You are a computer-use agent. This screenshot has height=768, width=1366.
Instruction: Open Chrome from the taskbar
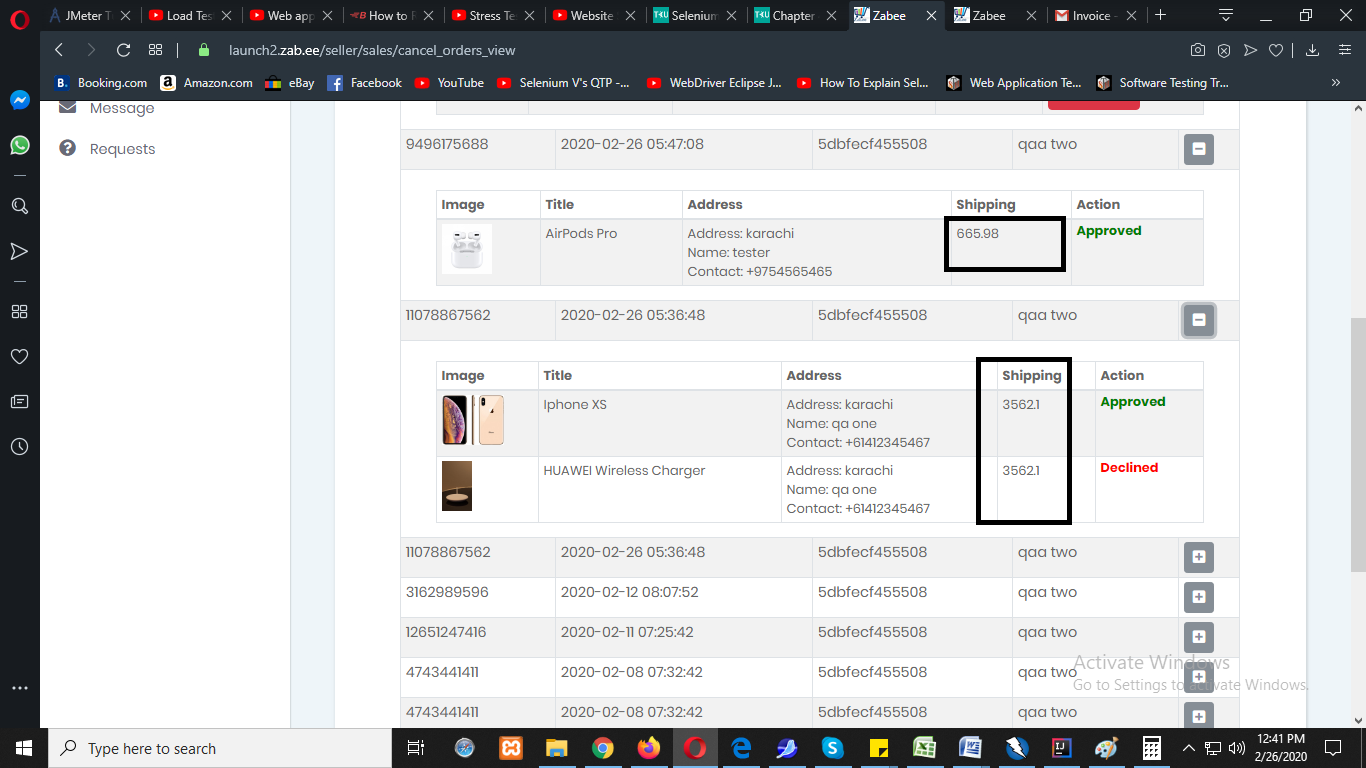click(x=602, y=748)
